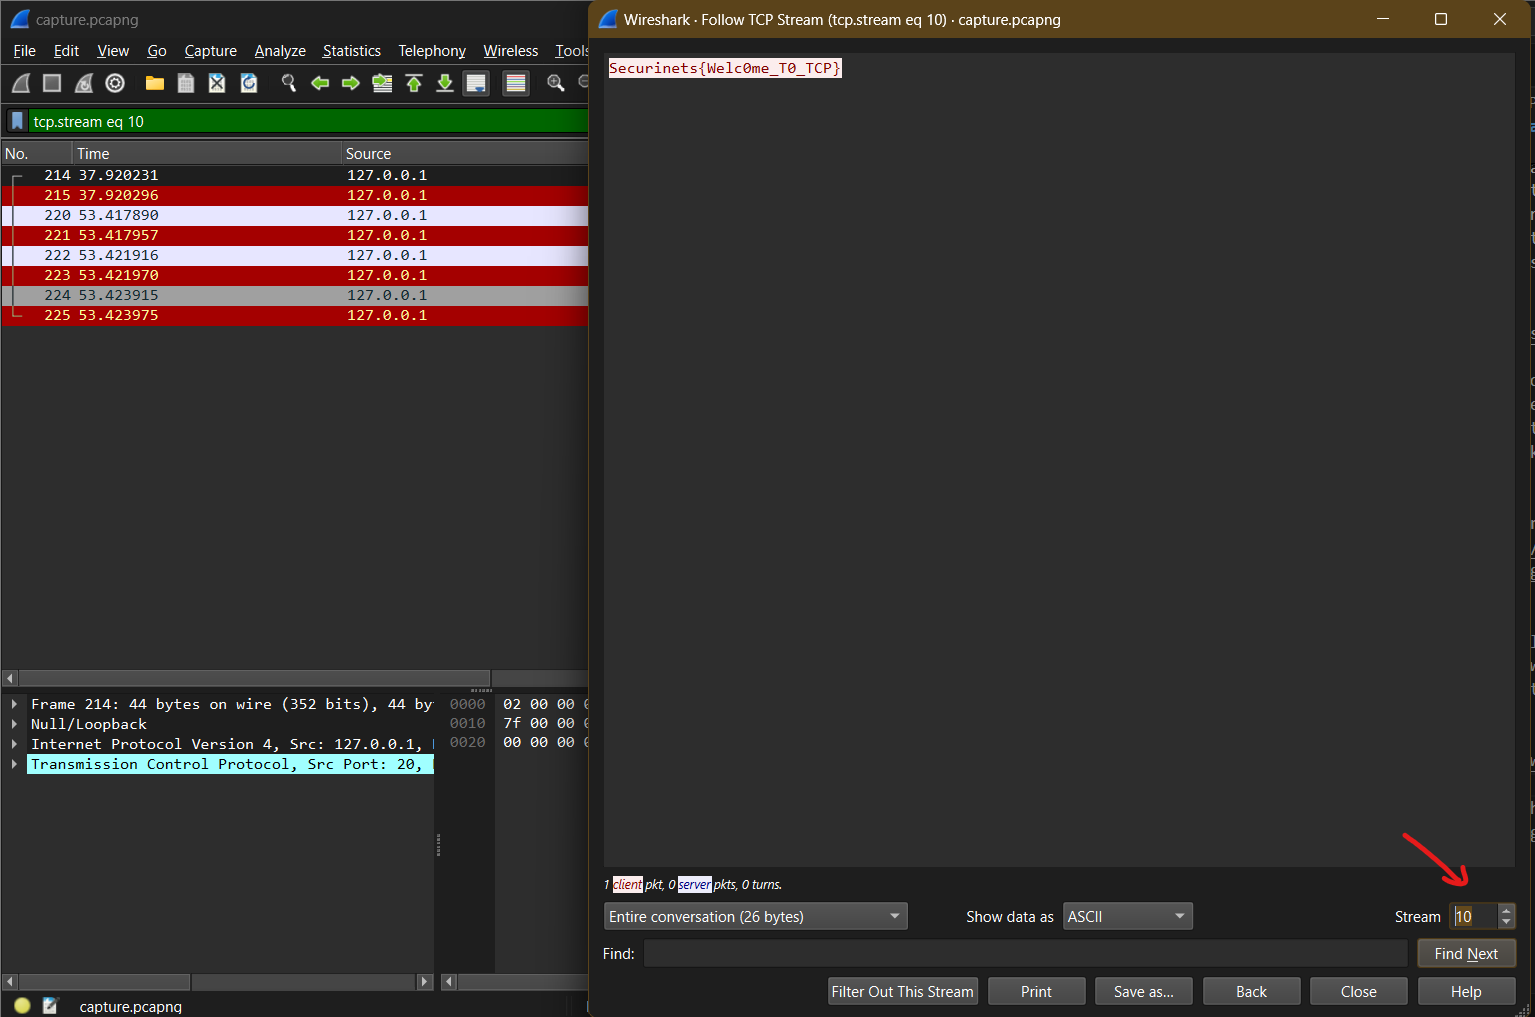Open a capture file via folder icon
This screenshot has width=1535, height=1017.
click(154, 84)
